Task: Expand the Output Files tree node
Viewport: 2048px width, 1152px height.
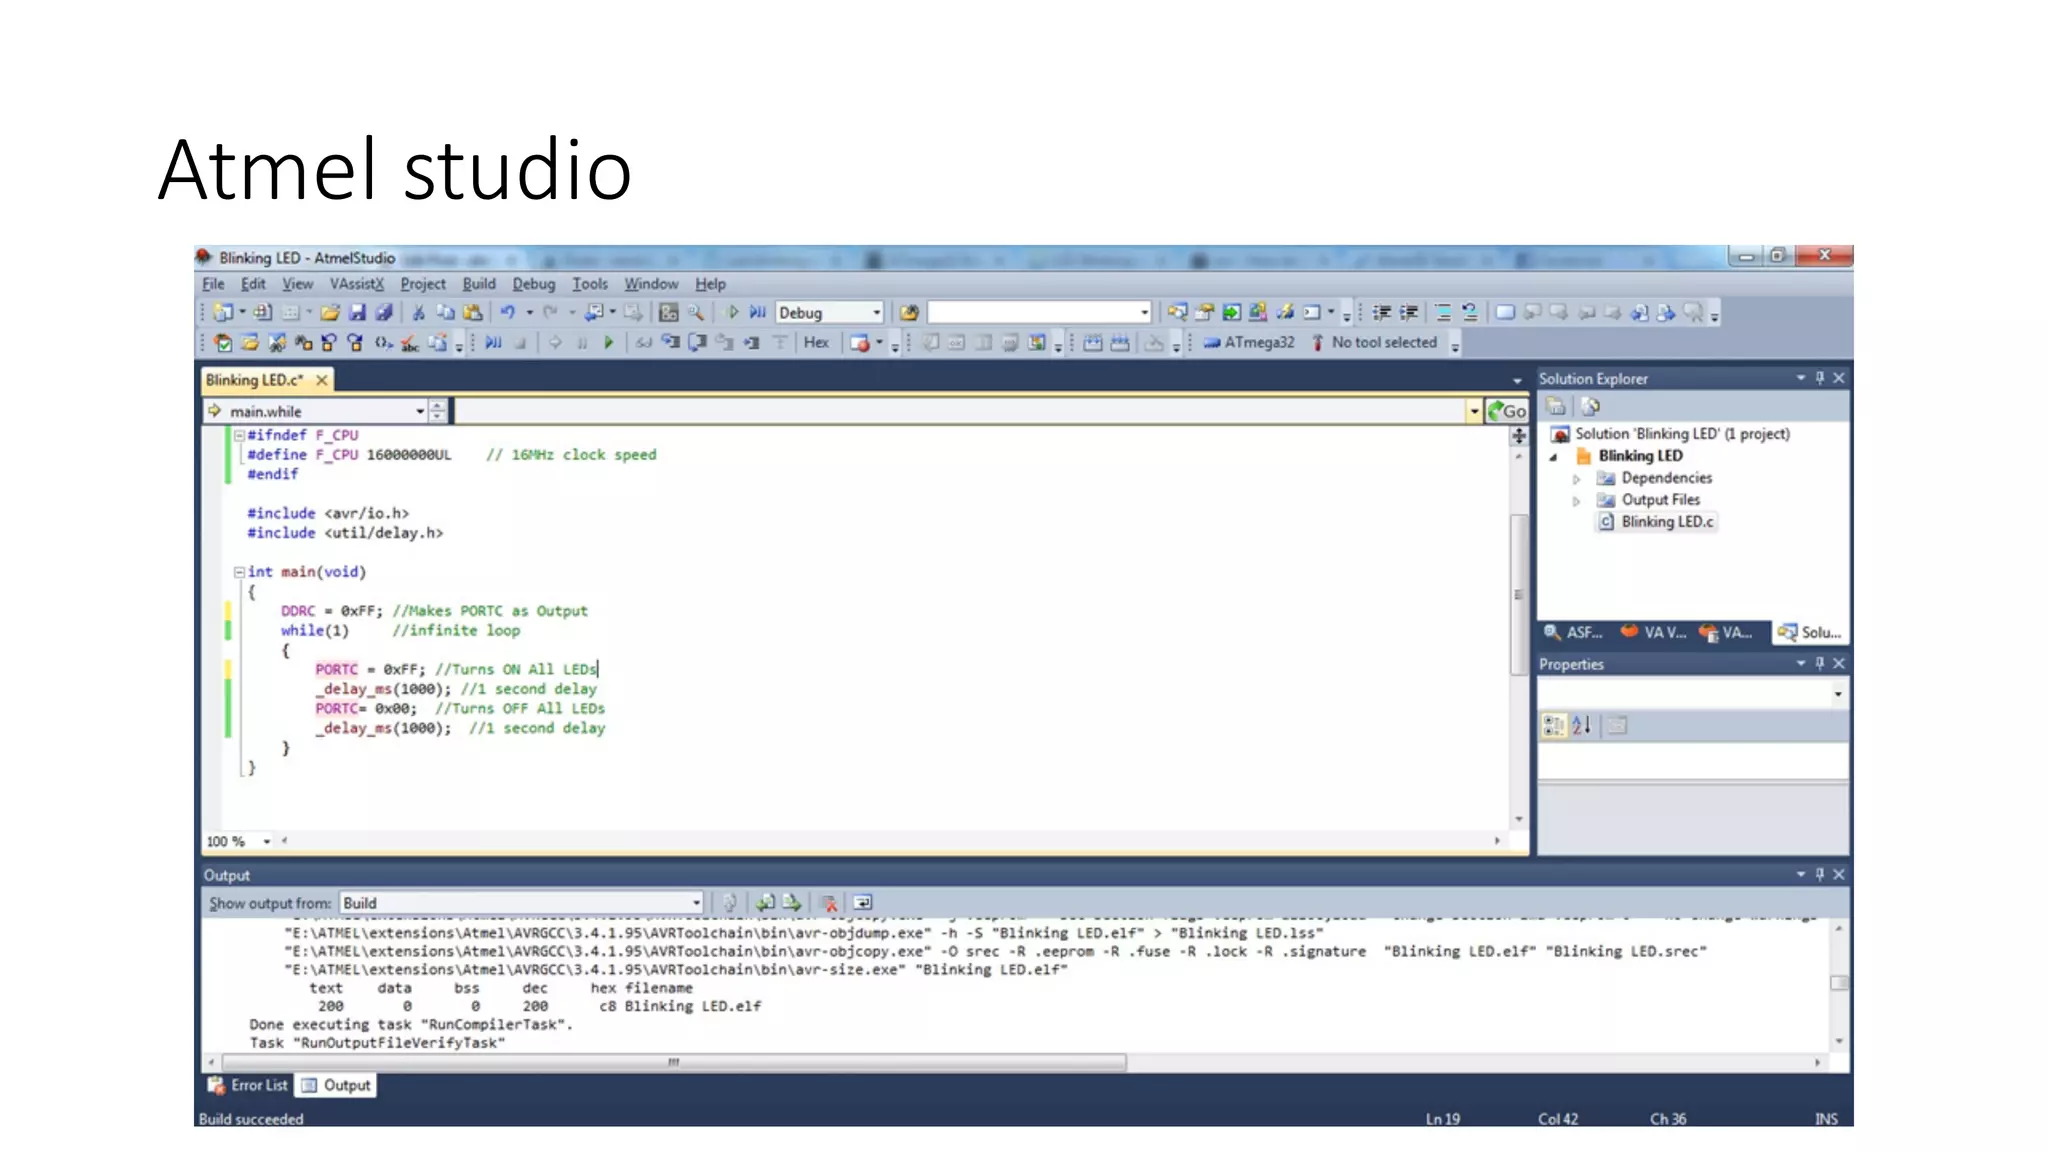Action: coord(1576,501)
